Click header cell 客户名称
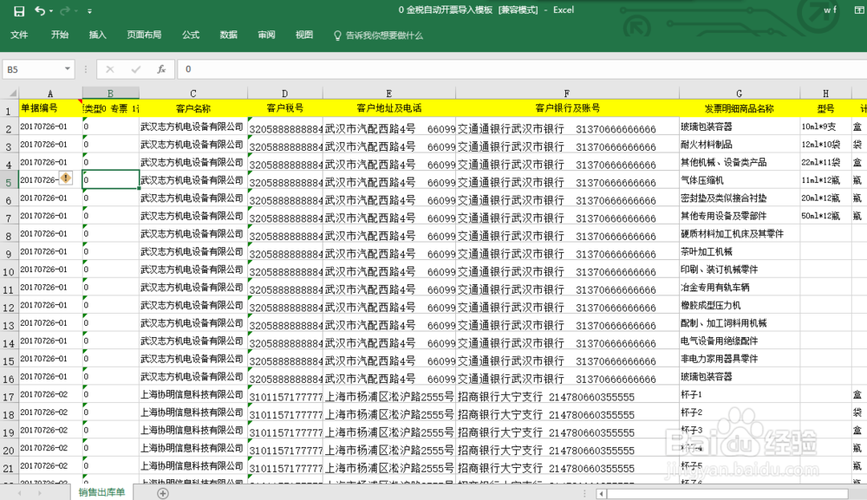This screenshot has width=867, height=500. (193, 108)
